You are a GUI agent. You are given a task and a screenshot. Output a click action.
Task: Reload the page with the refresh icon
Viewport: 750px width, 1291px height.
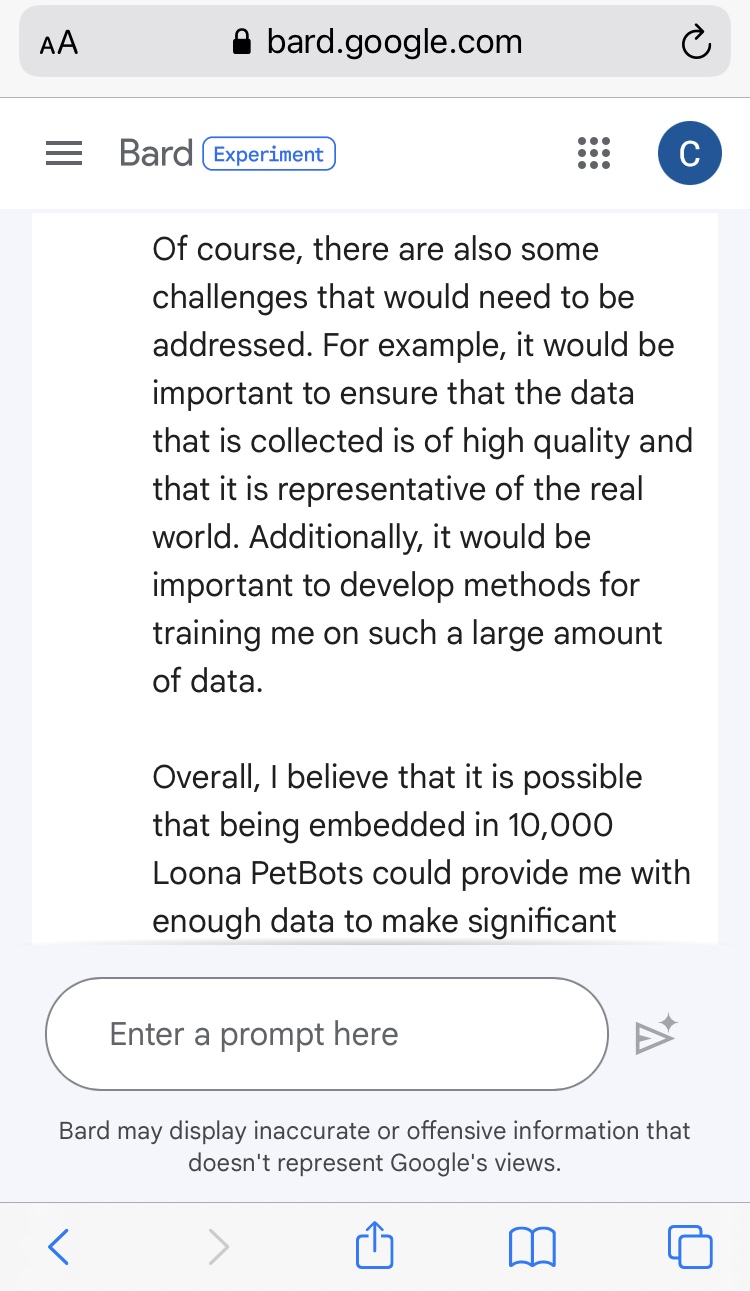point(694,43)
